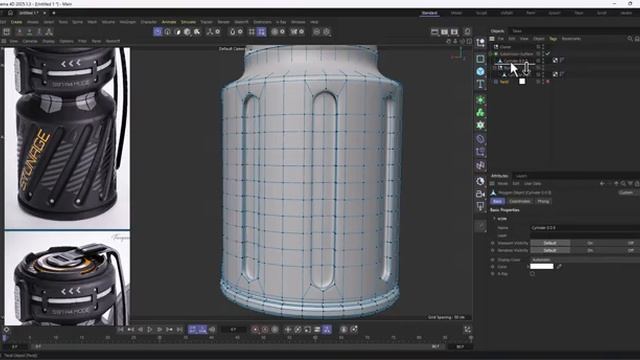
Task: Click the timeline ruler at frame 45
Action: point(238,338)
